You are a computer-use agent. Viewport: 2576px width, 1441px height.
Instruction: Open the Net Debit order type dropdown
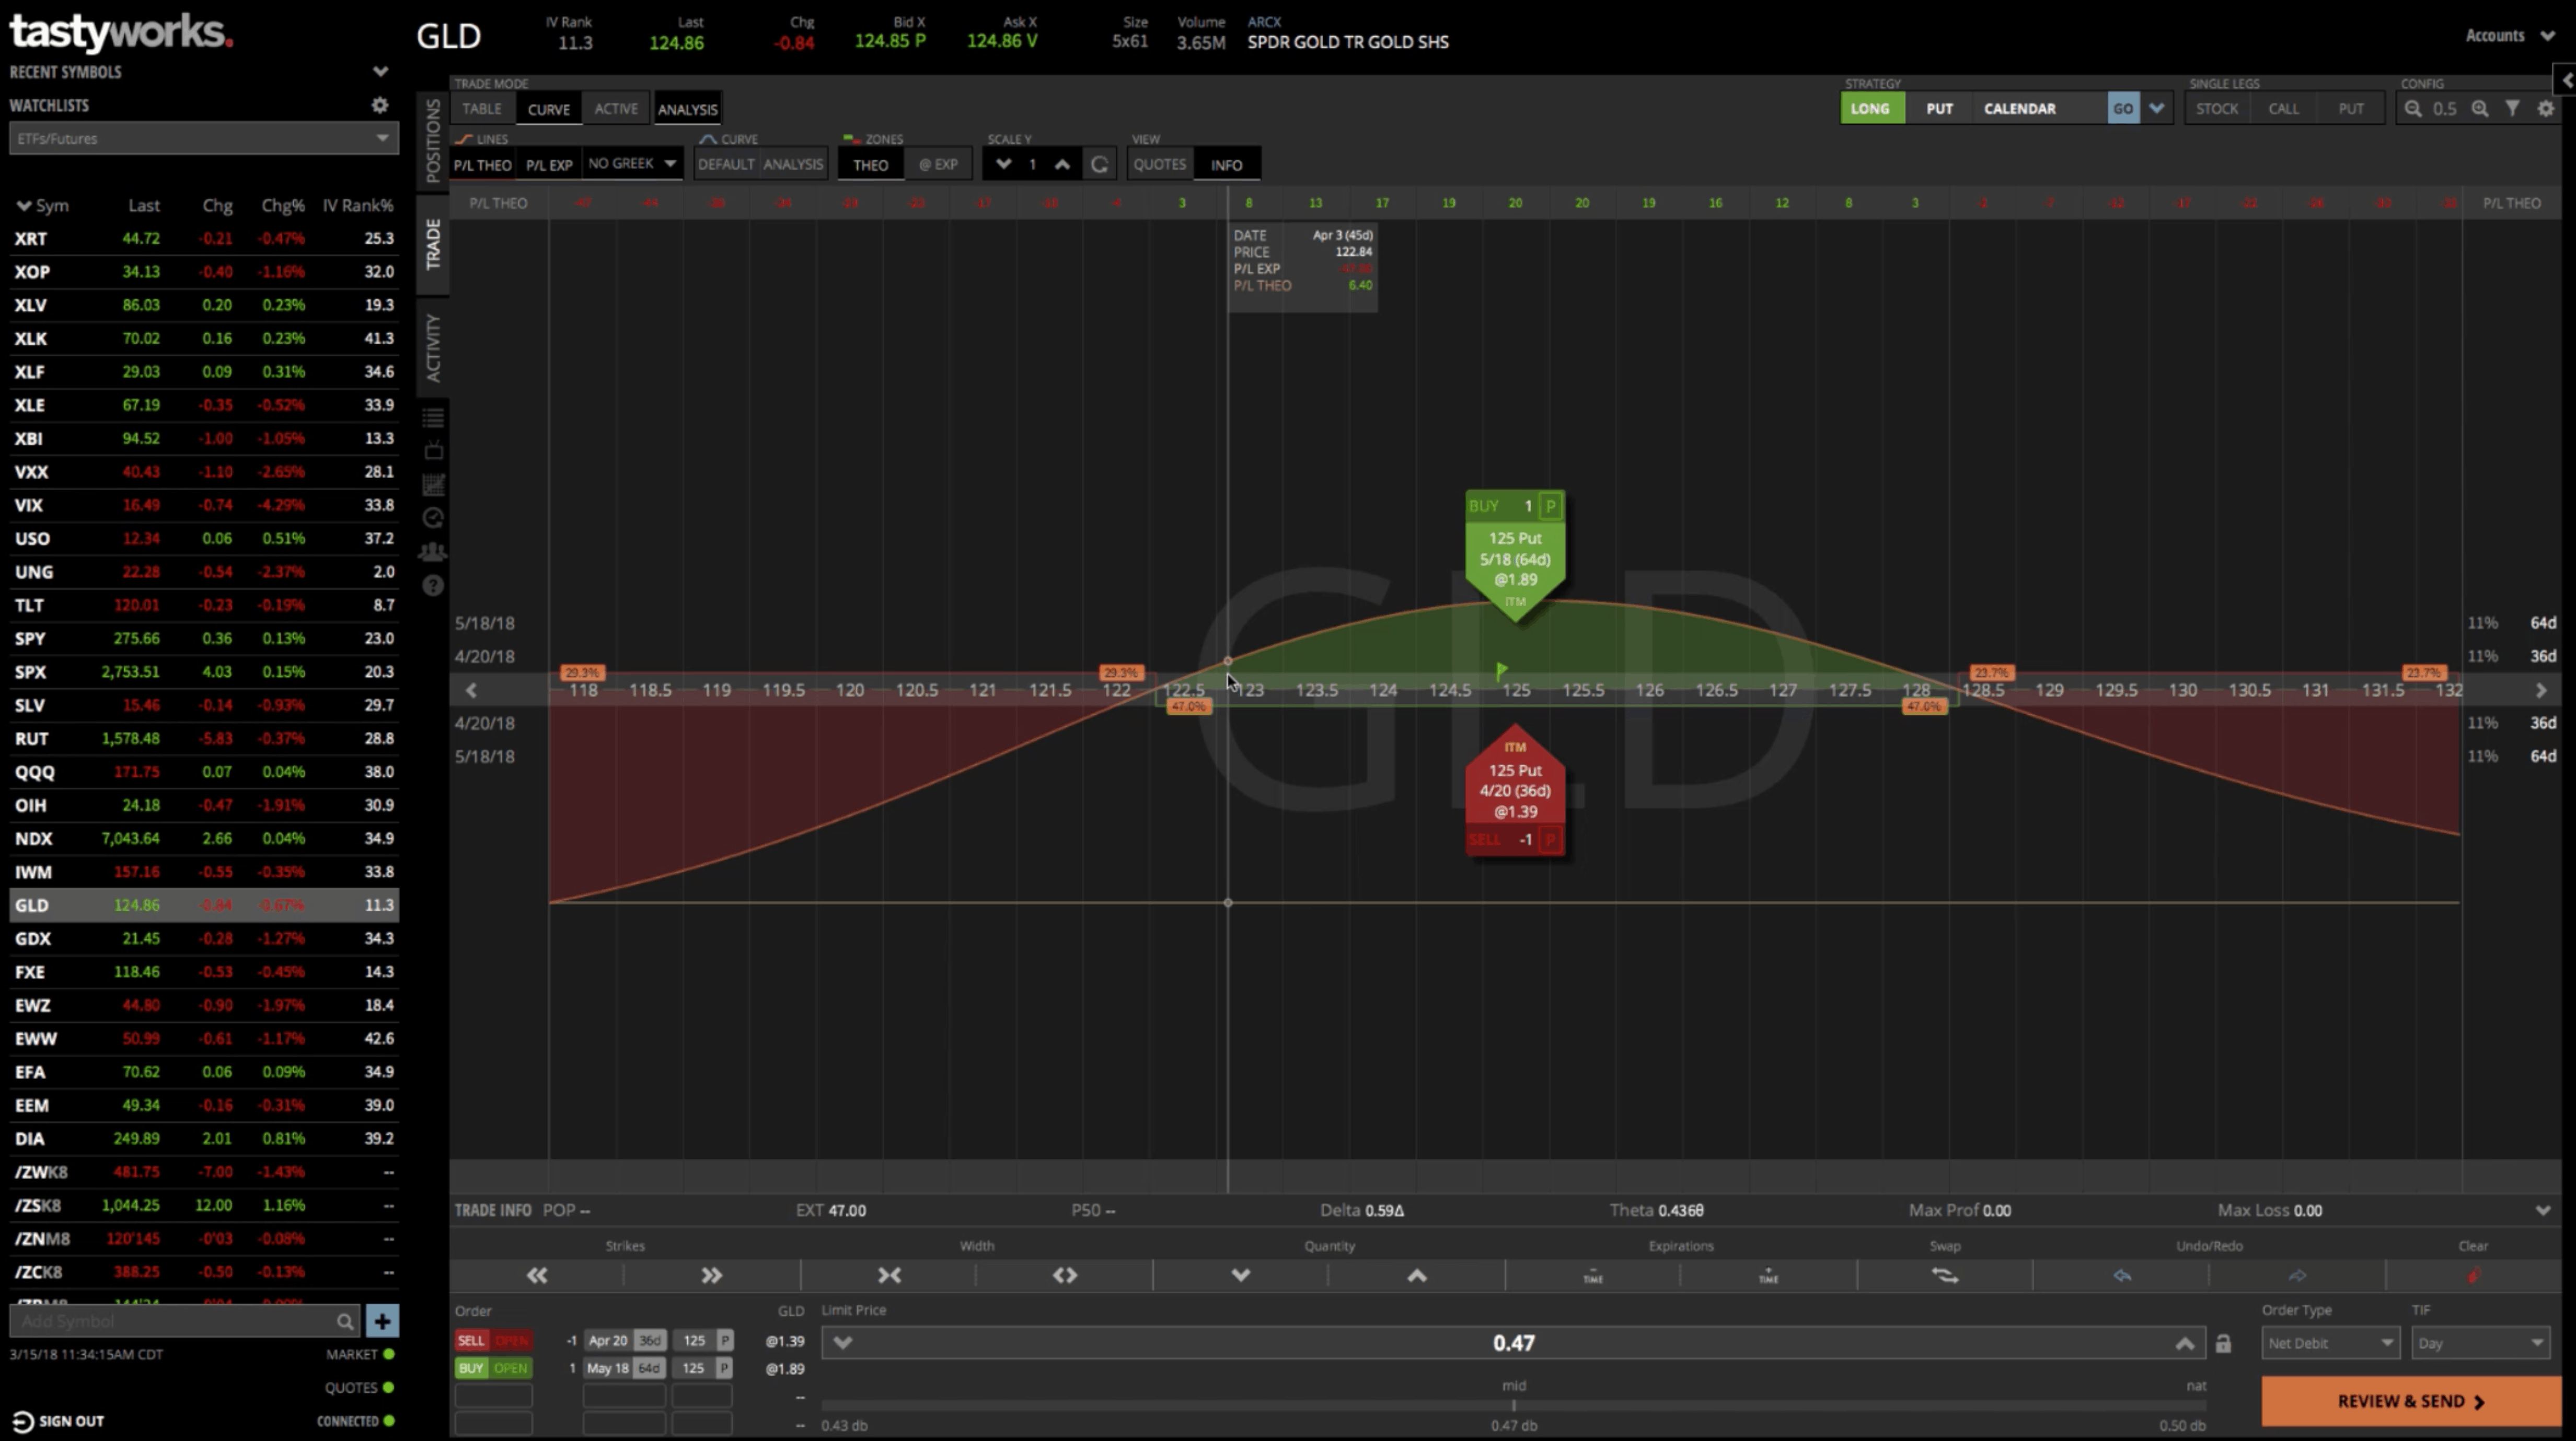coord(2330,1343)
